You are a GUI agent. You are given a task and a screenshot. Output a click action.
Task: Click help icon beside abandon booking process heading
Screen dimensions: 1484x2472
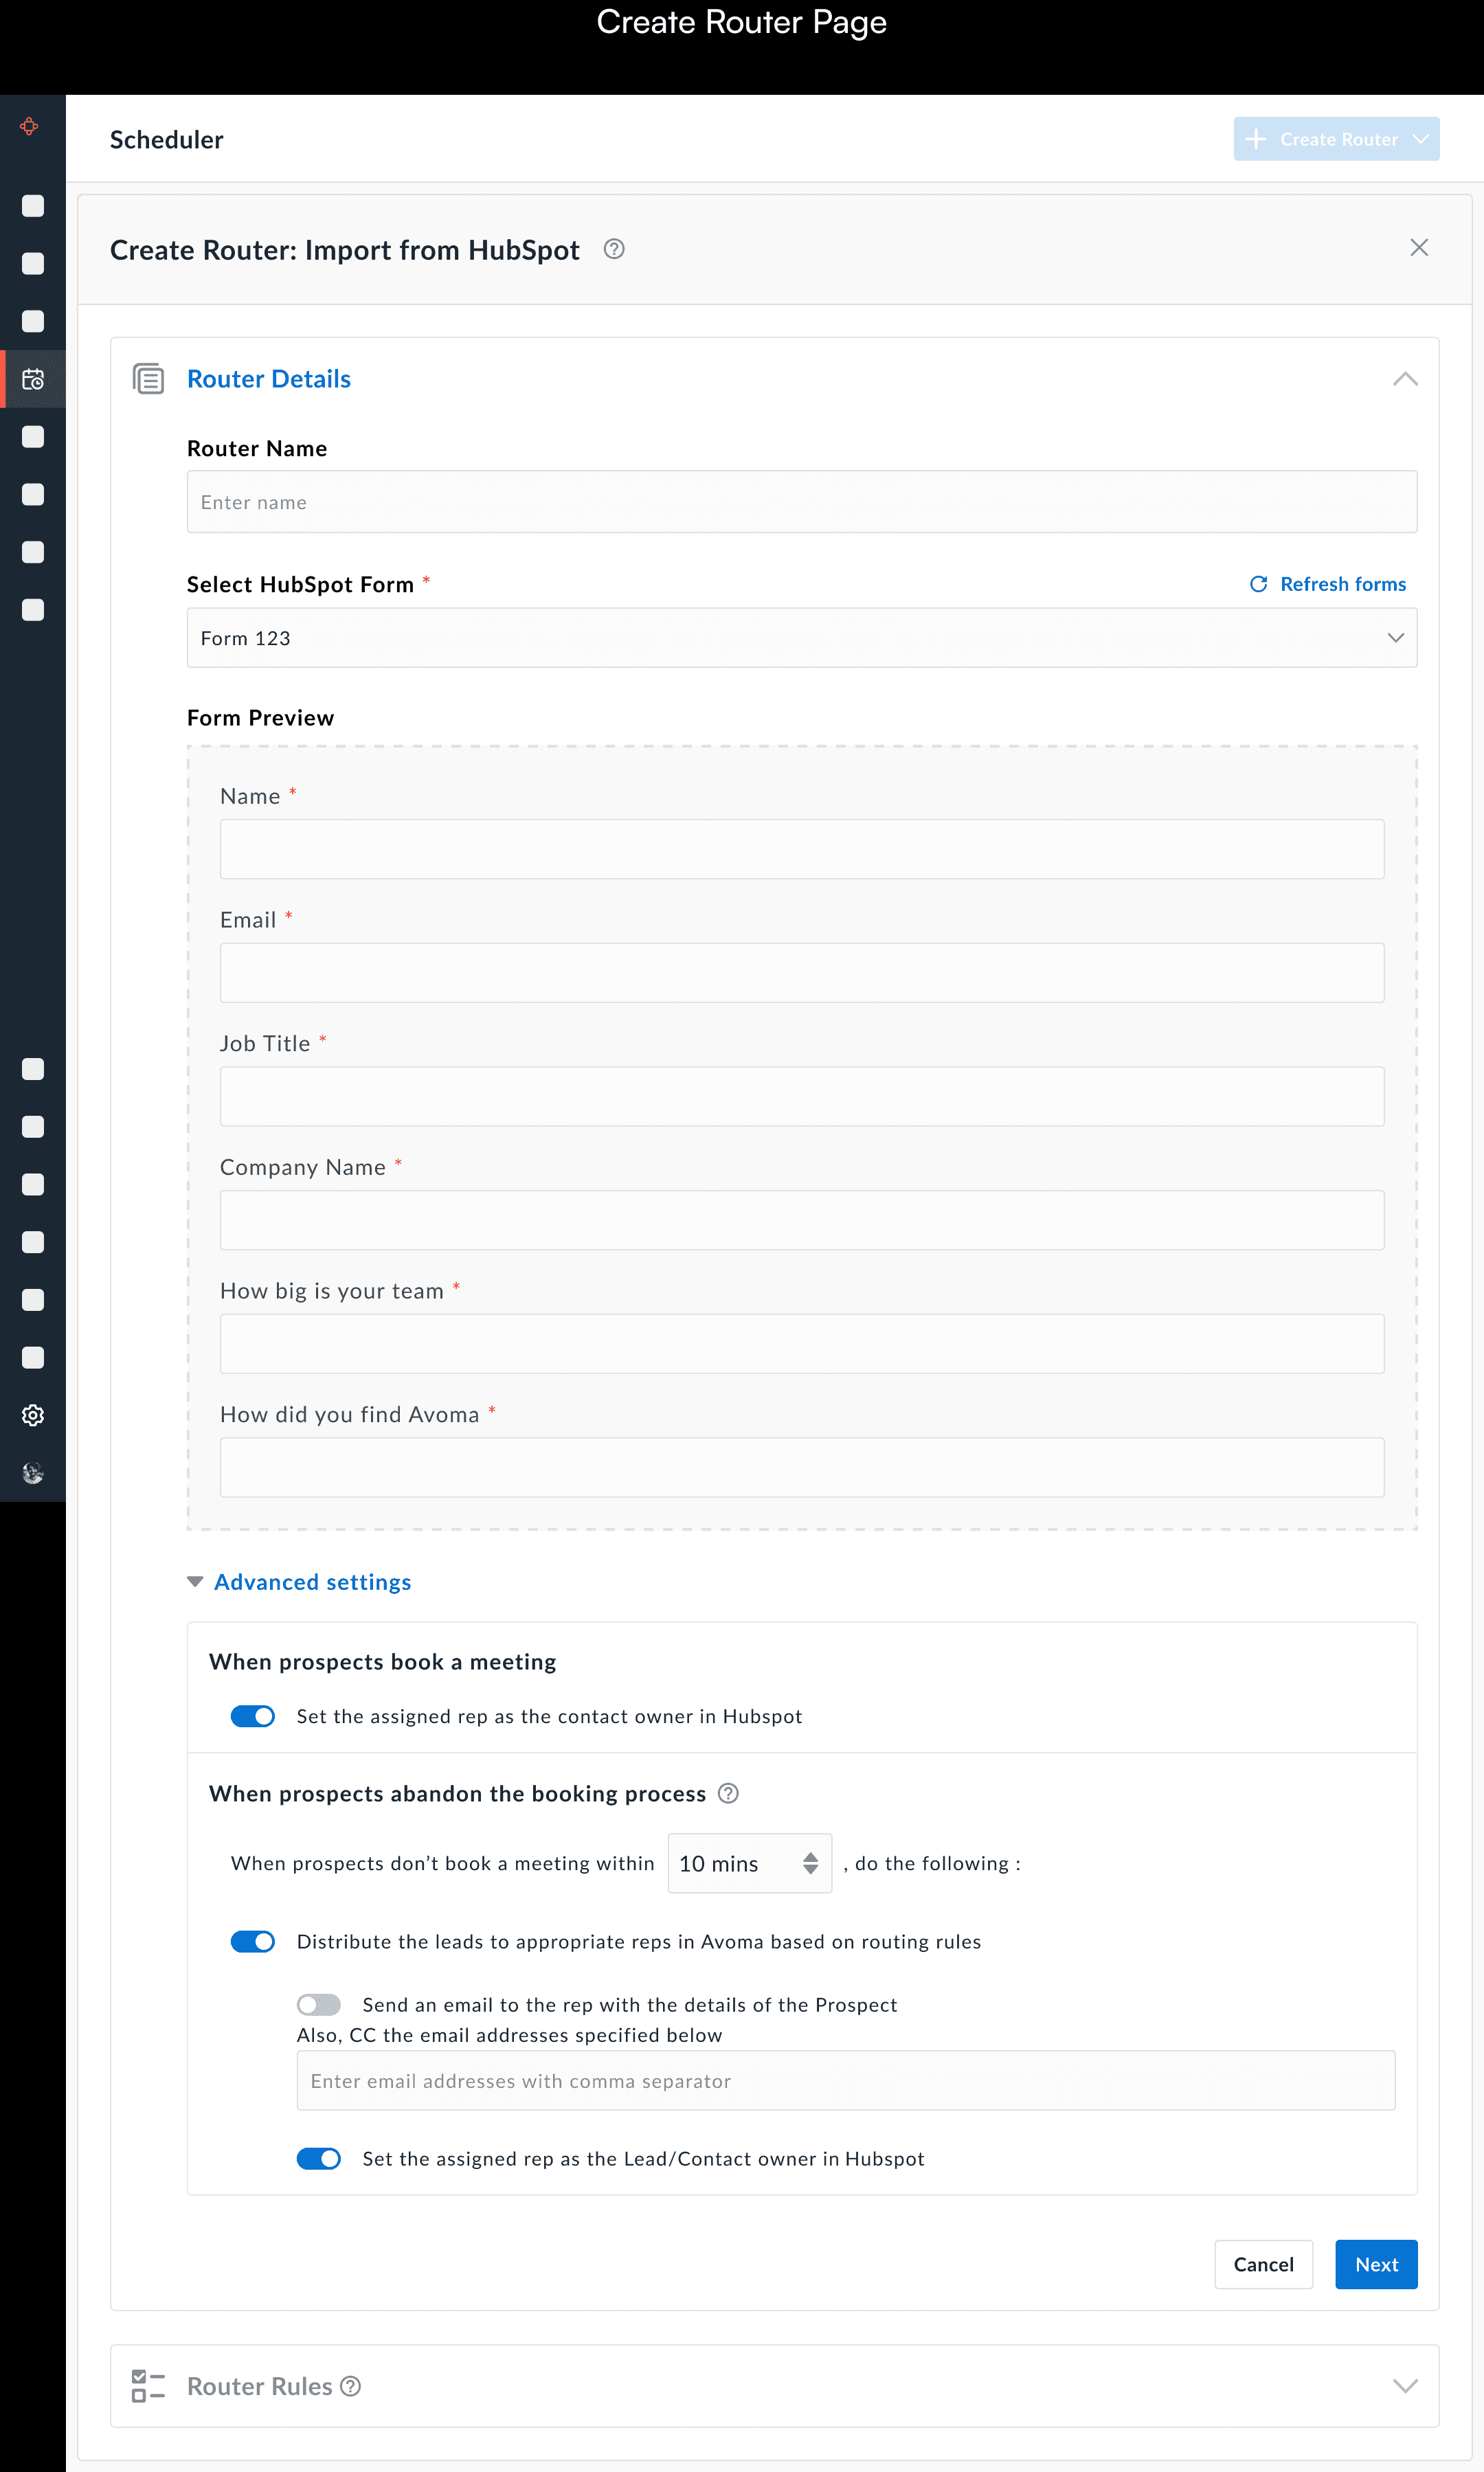click(x=728, y=1793)
